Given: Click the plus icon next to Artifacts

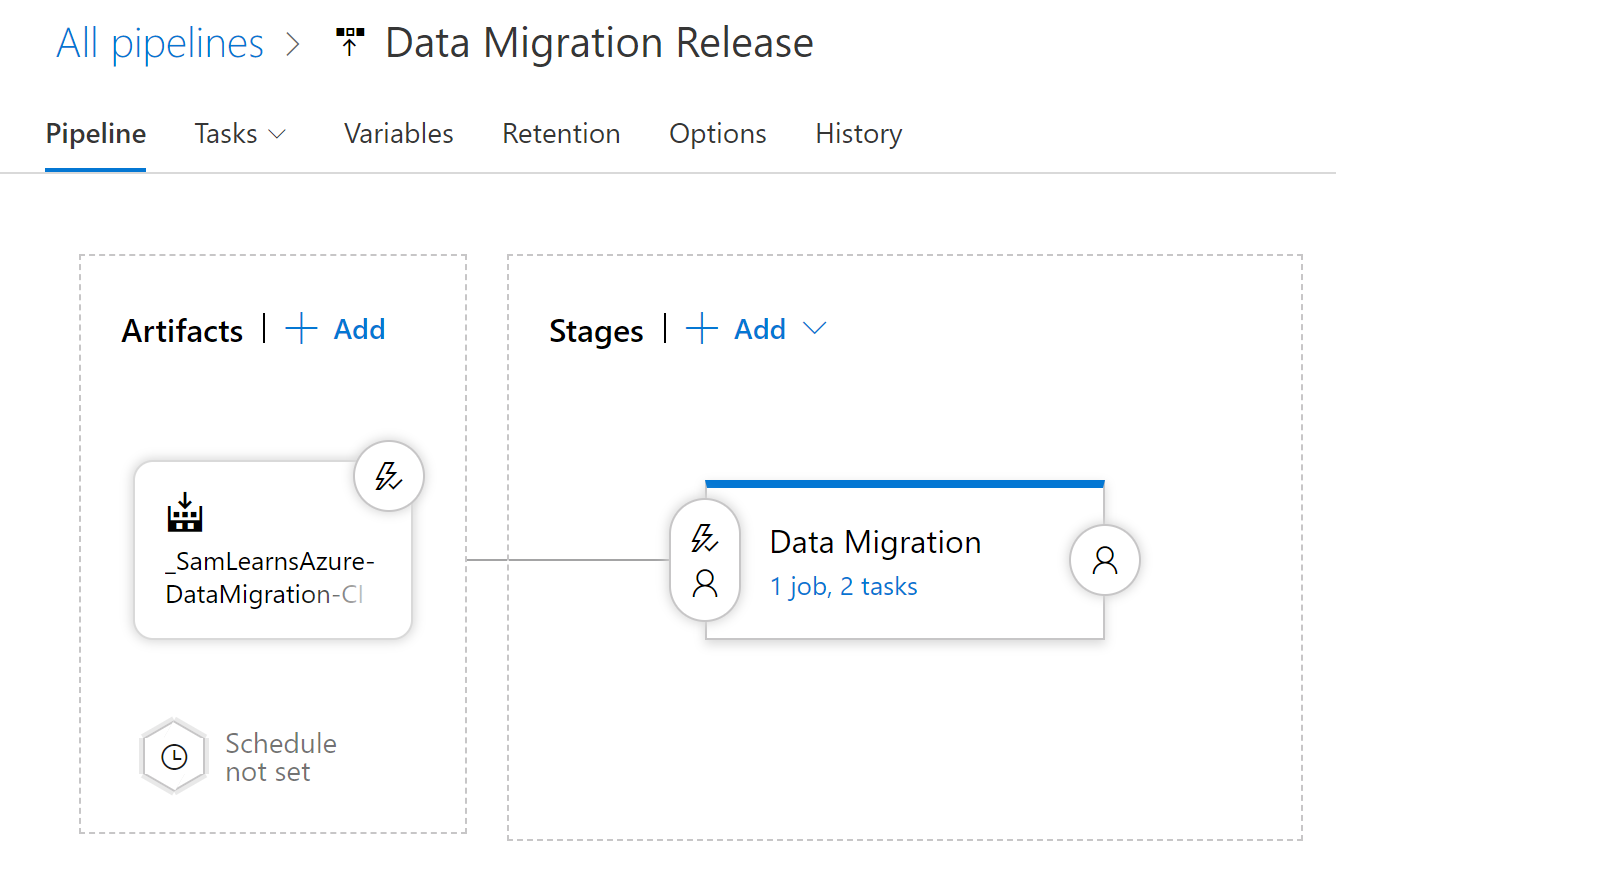Looking at the screenshot, I should 301,329.
